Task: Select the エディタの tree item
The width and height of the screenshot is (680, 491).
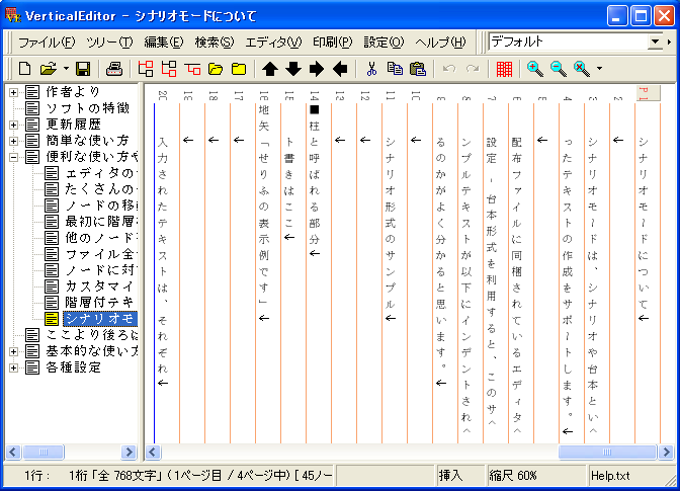Action: [101, 173]
